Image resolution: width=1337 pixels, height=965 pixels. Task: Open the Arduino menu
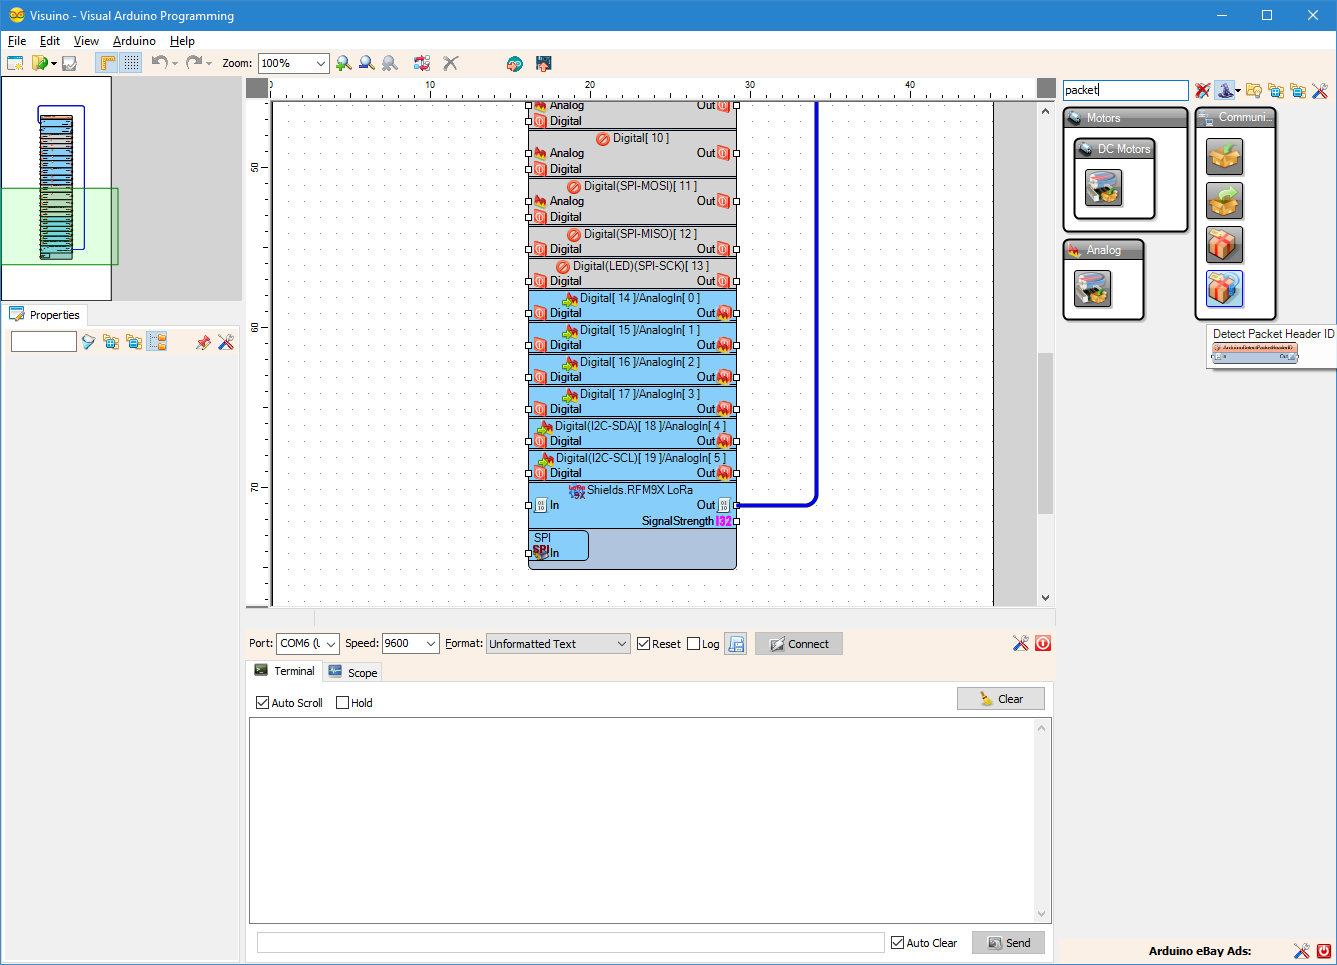[134, 41]
